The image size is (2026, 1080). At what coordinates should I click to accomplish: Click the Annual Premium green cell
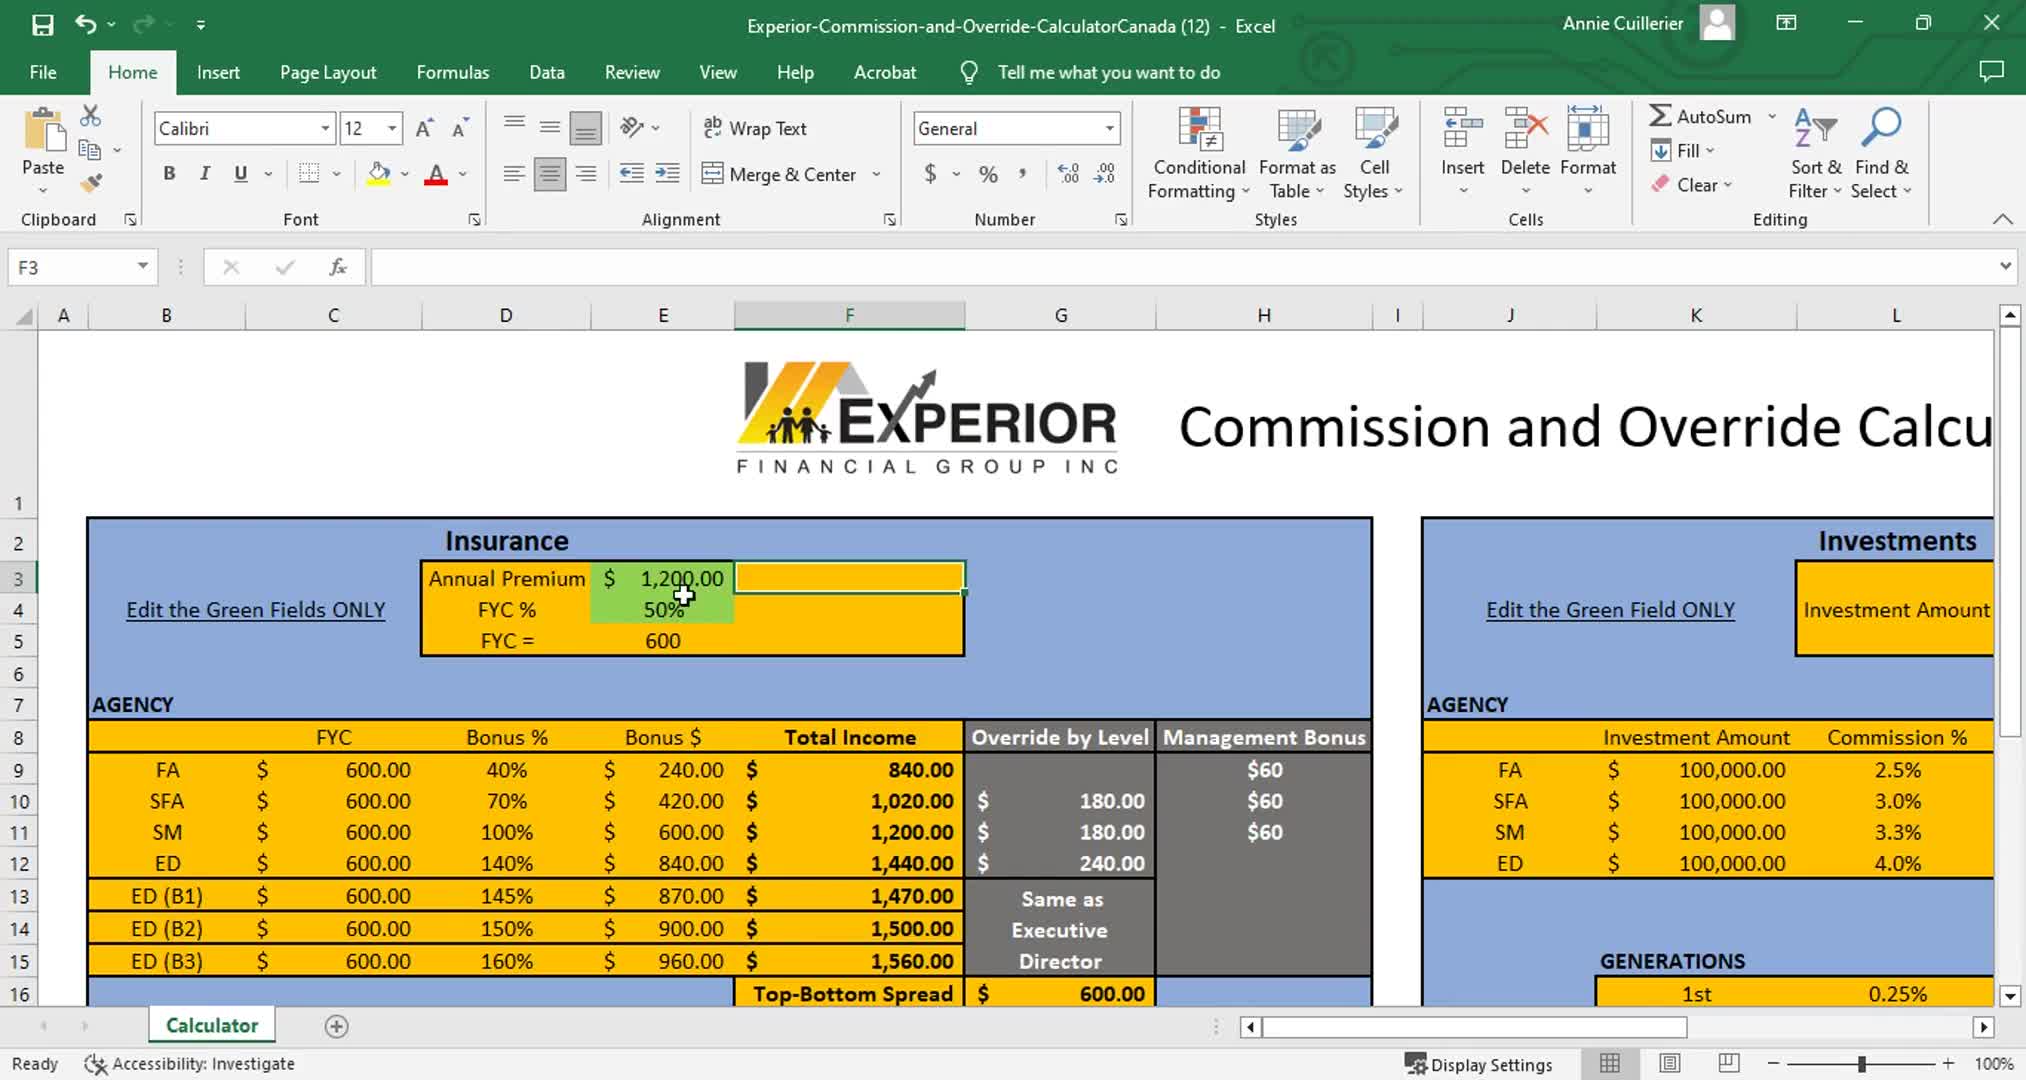(662, 578)
